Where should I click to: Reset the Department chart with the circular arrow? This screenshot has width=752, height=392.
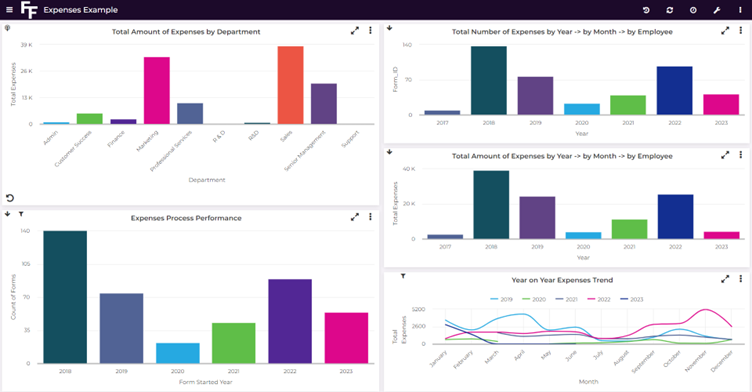[10, 198]
